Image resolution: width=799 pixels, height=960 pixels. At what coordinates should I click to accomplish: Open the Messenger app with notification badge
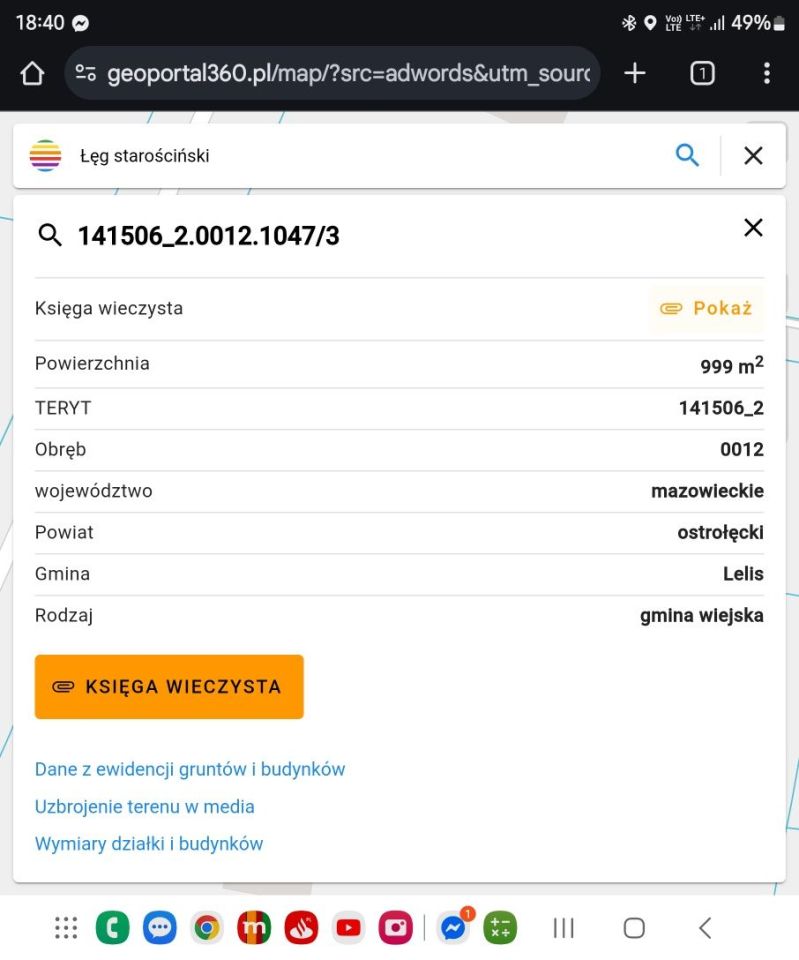[453, 927]
